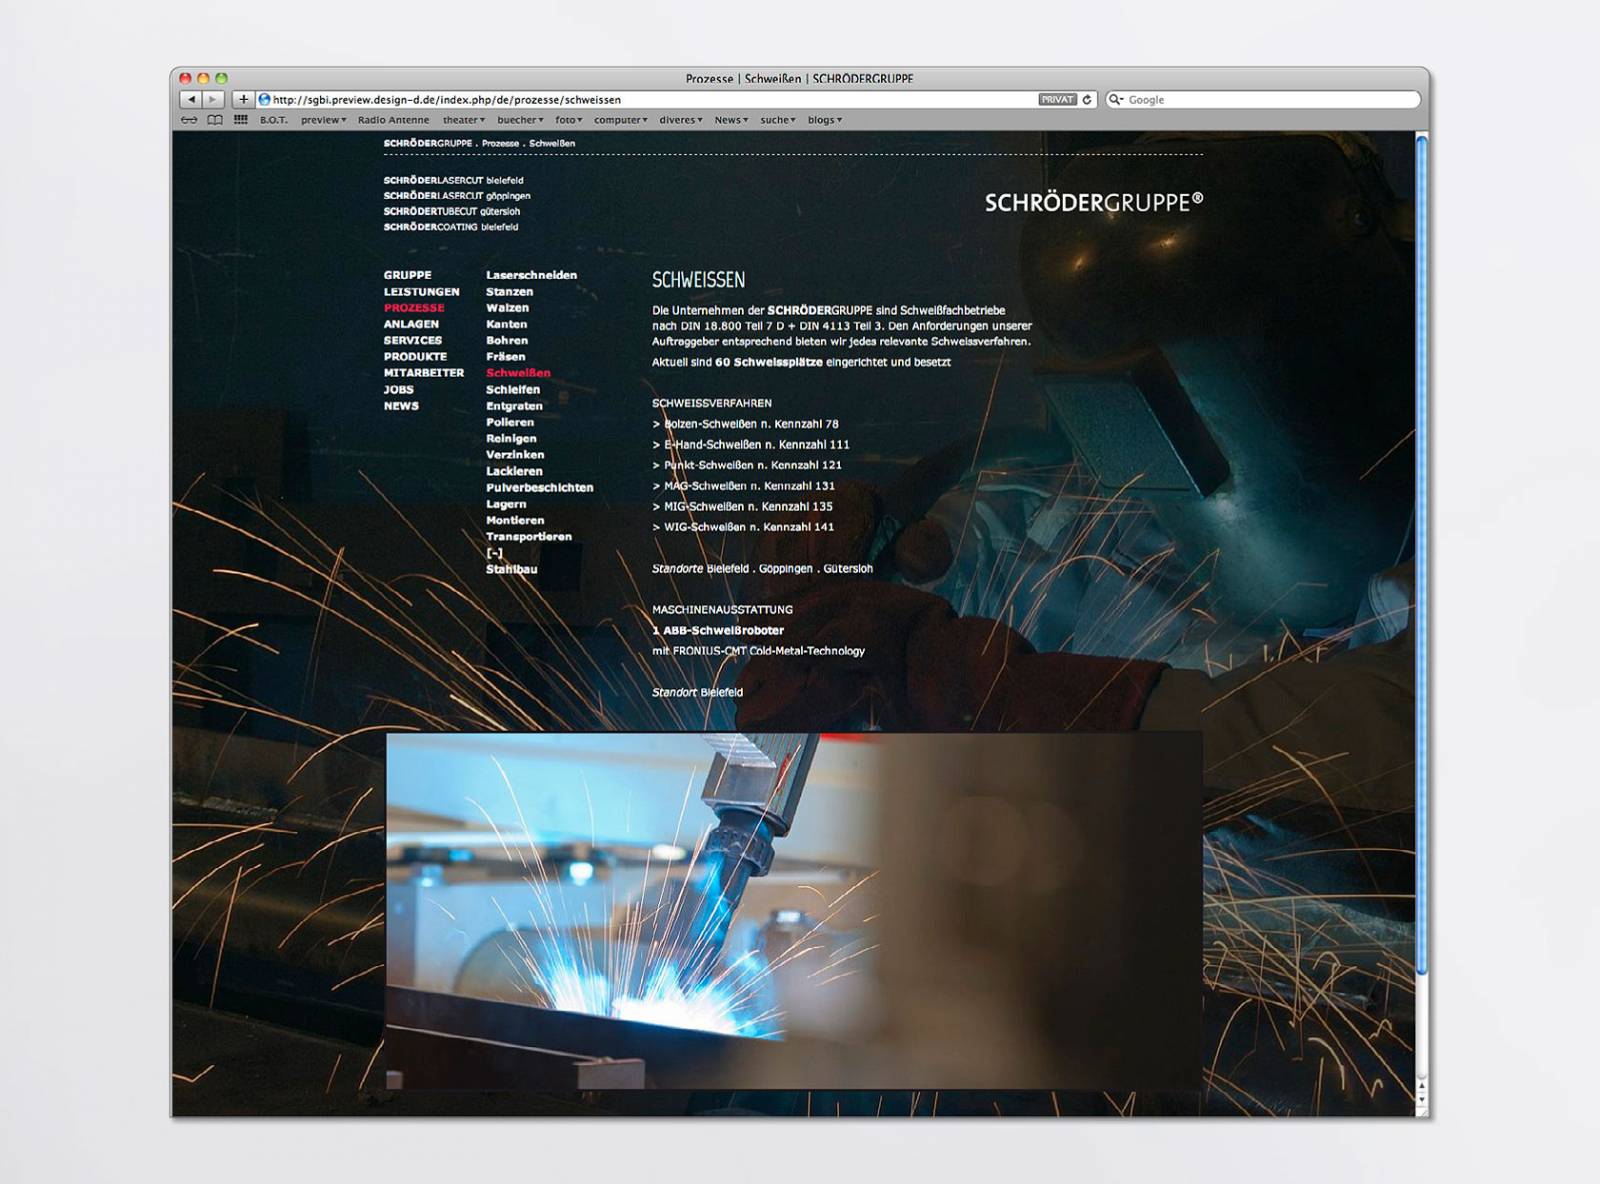
Task: Open the Fräsen process link
Action: [506, 357]
